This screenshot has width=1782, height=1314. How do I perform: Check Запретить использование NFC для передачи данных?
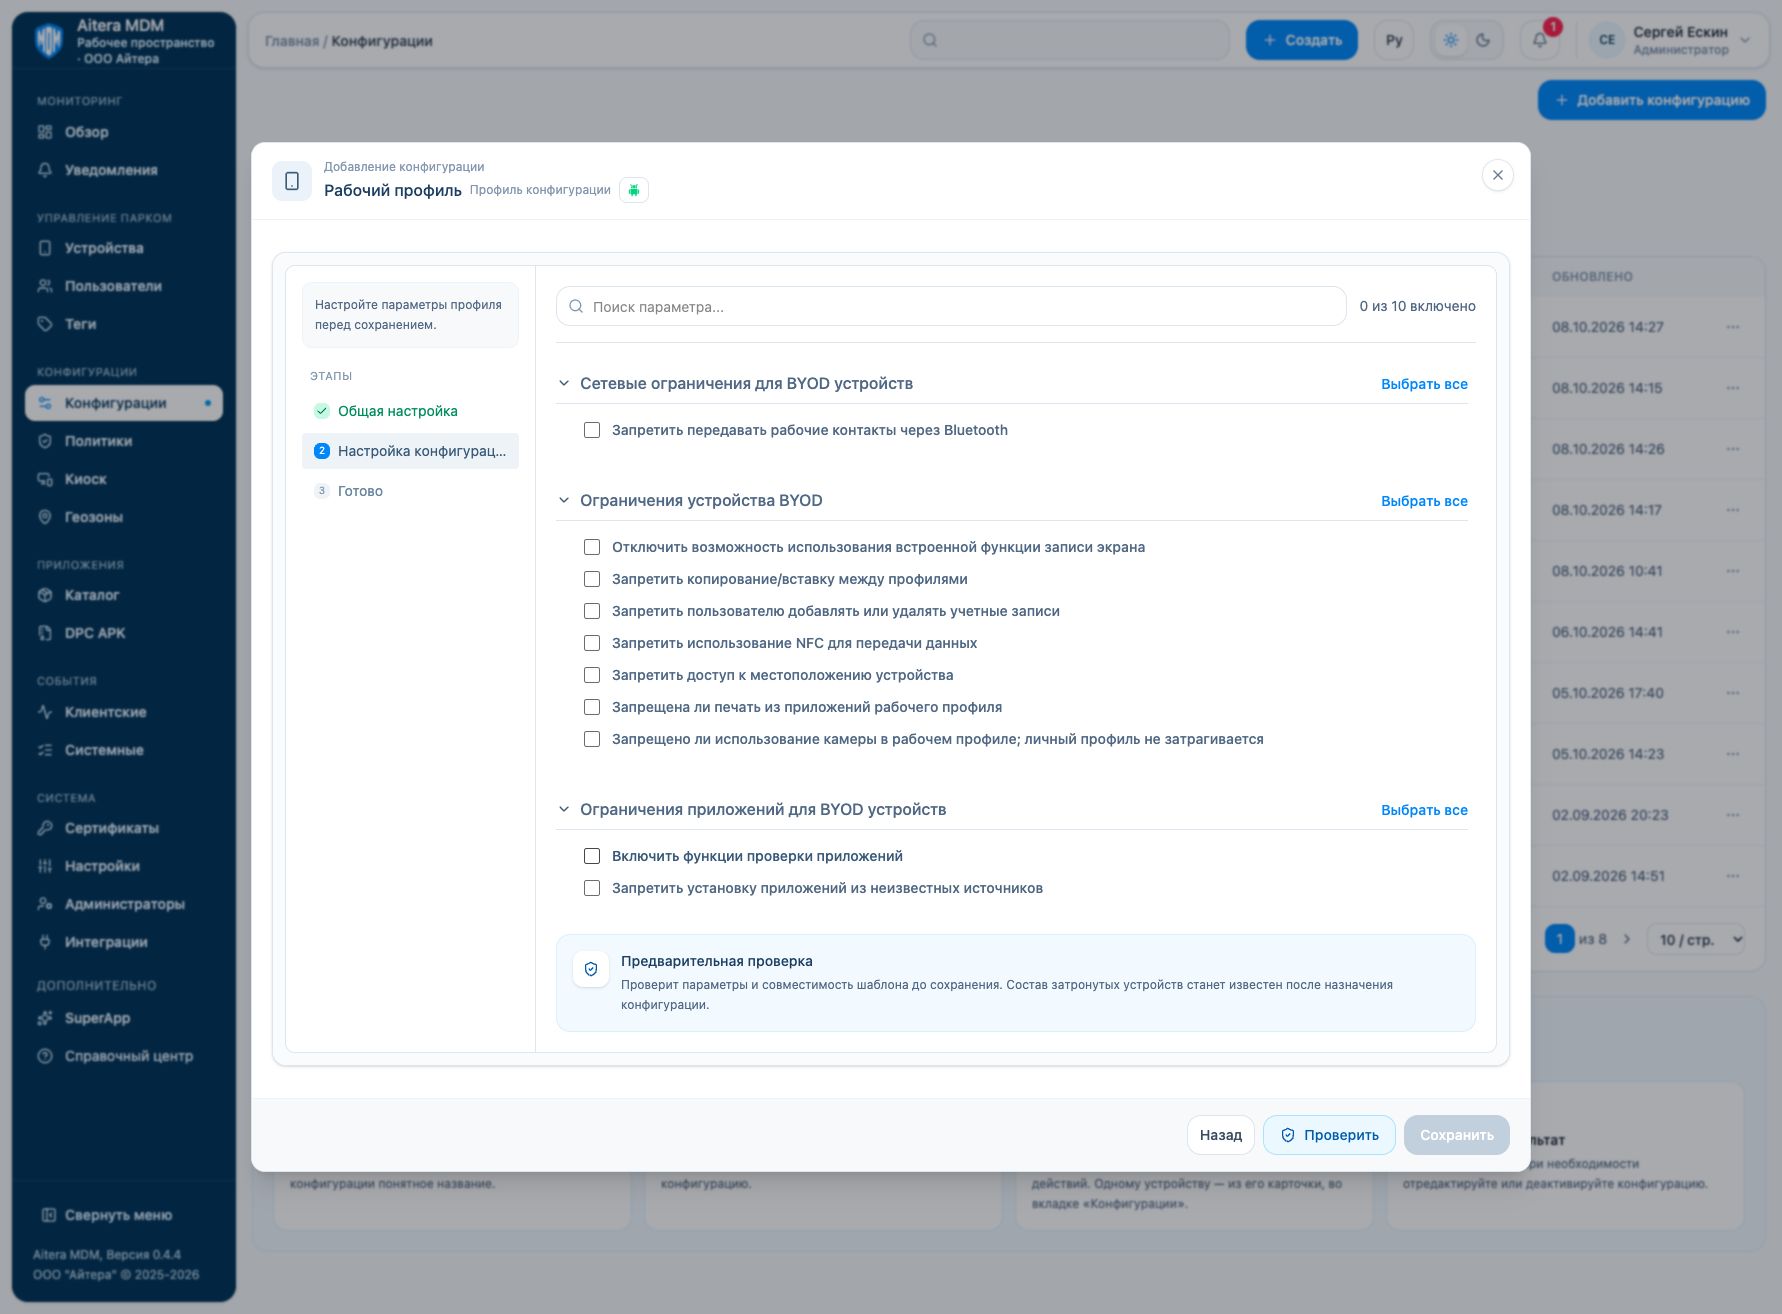(592, 643)
